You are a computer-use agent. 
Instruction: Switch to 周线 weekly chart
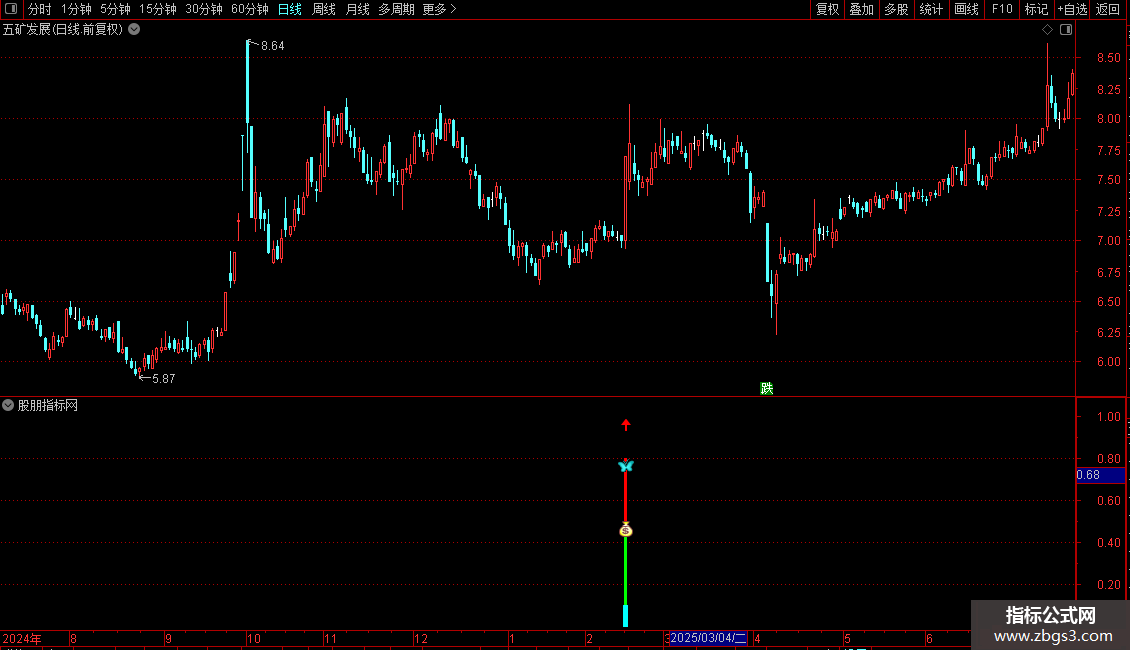coord(324,9)
